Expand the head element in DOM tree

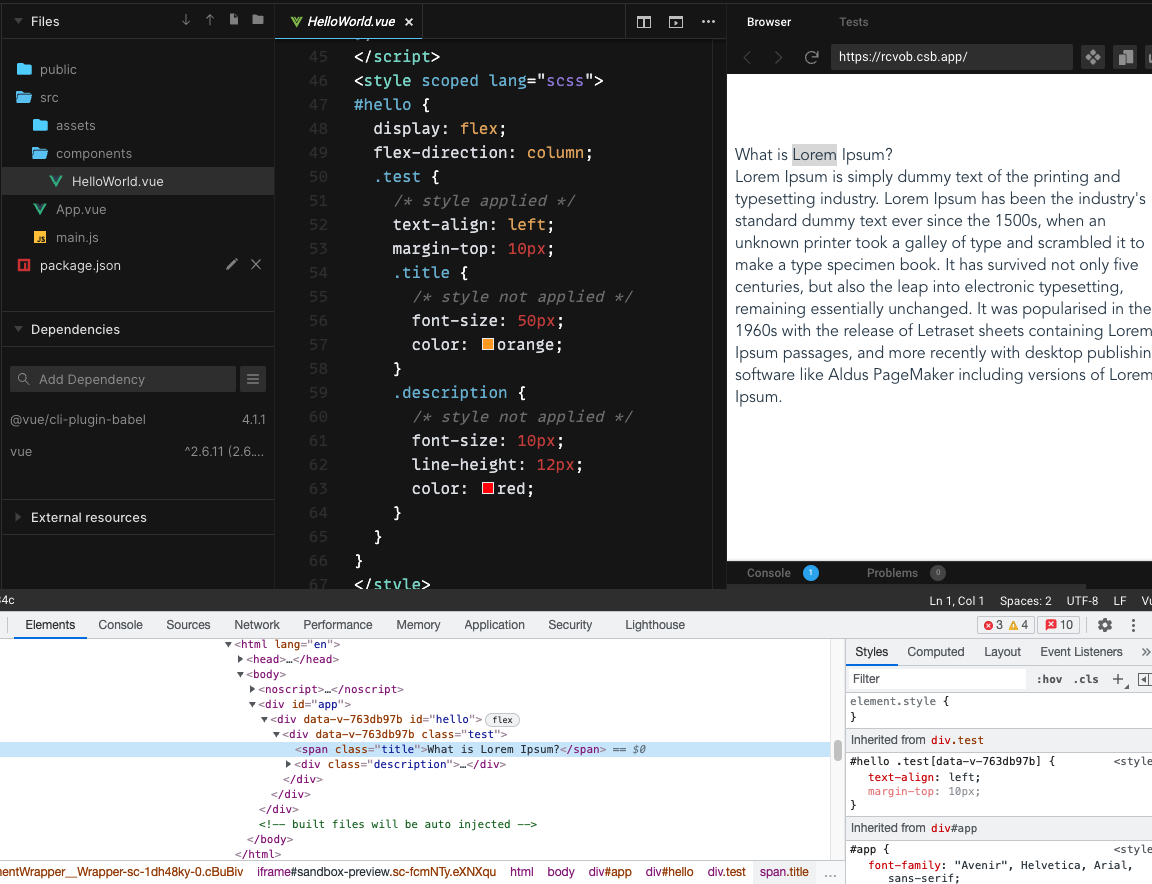click(240, 659)
